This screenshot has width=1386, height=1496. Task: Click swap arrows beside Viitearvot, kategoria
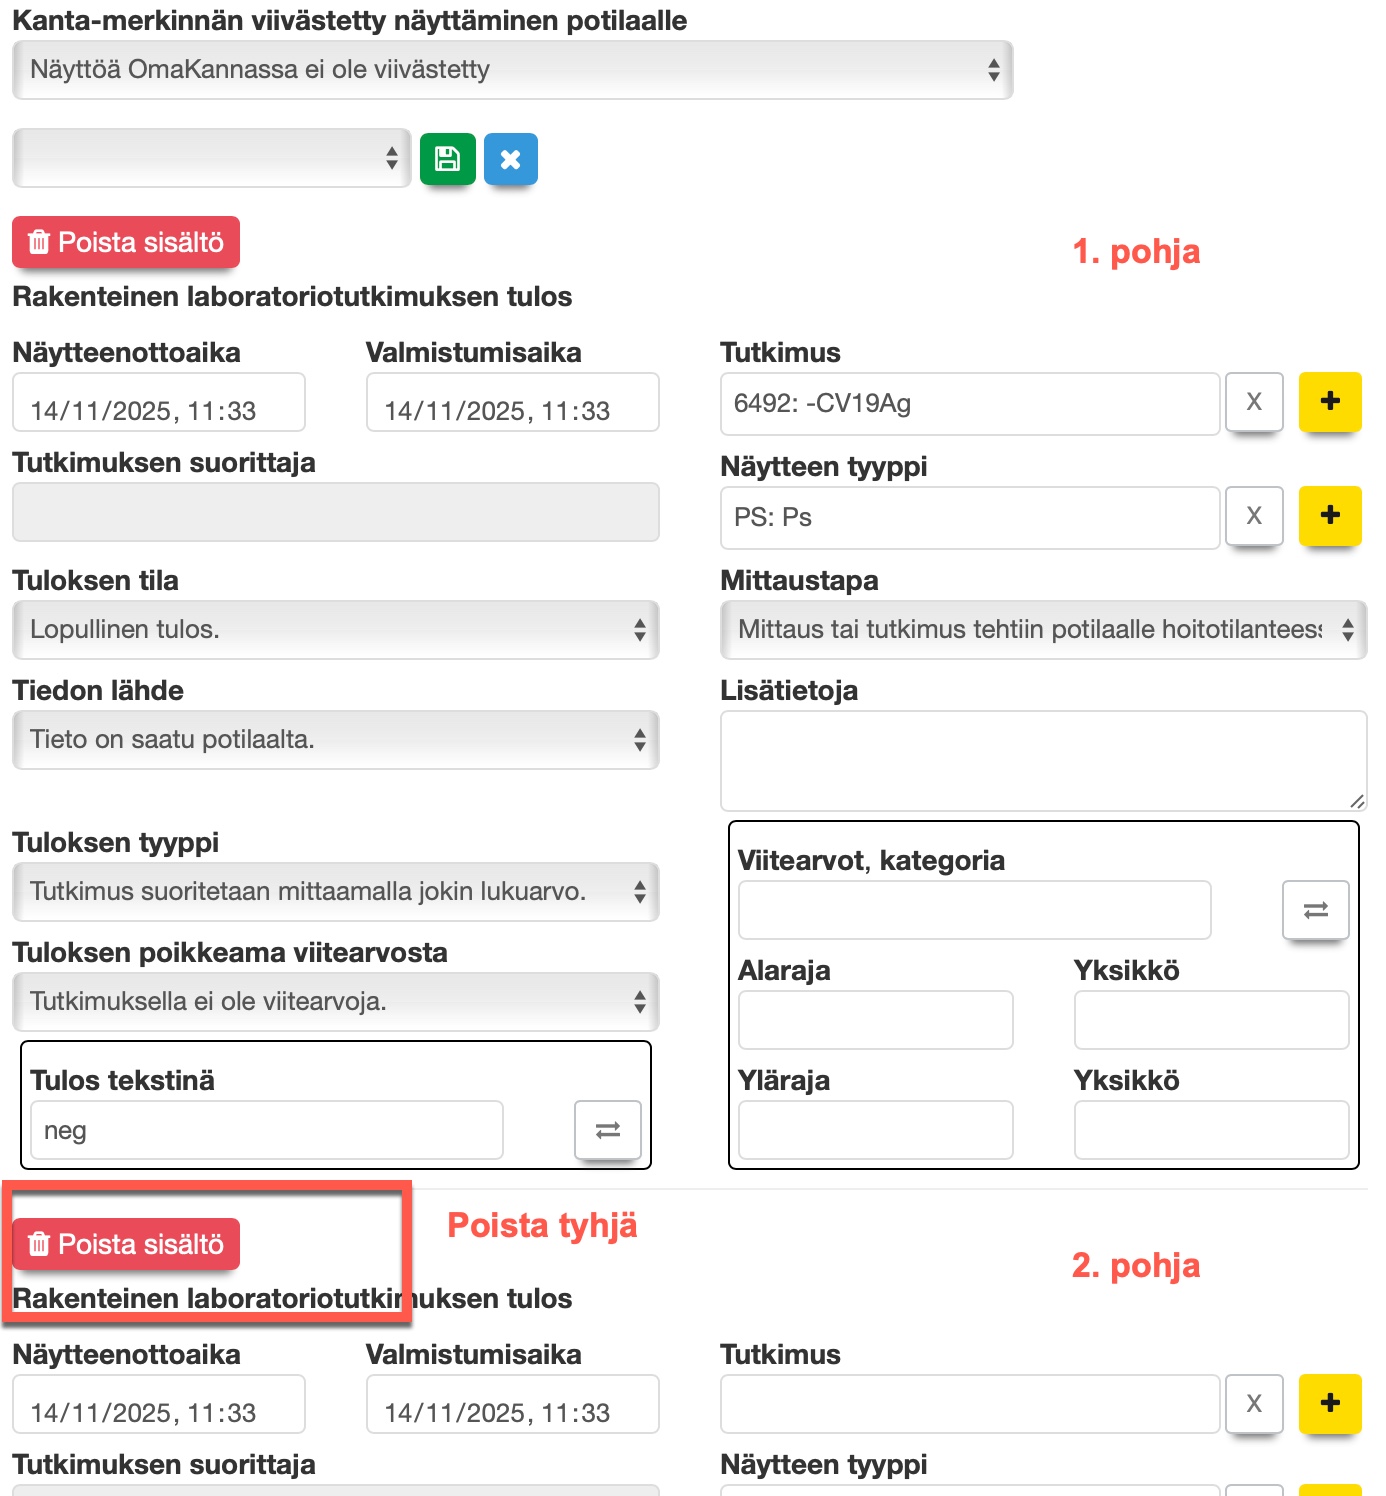(1315, 910)
